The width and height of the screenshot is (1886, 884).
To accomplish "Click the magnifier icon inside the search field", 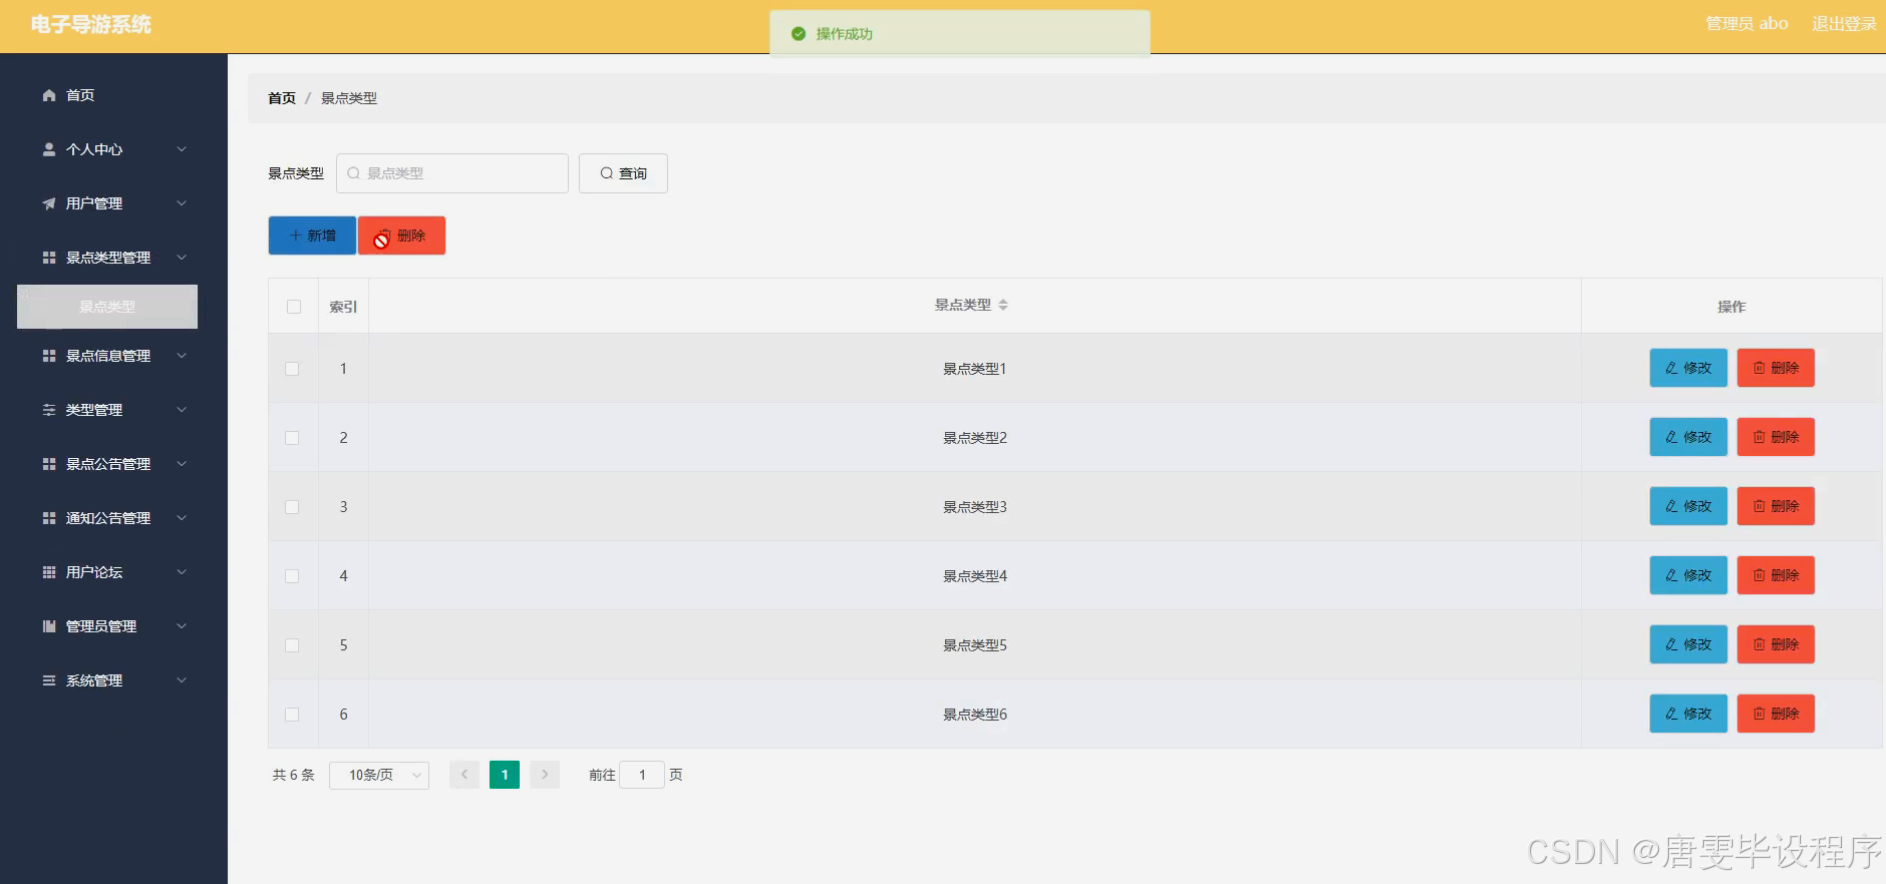I will pyautogui.click(x=353, y=173).
